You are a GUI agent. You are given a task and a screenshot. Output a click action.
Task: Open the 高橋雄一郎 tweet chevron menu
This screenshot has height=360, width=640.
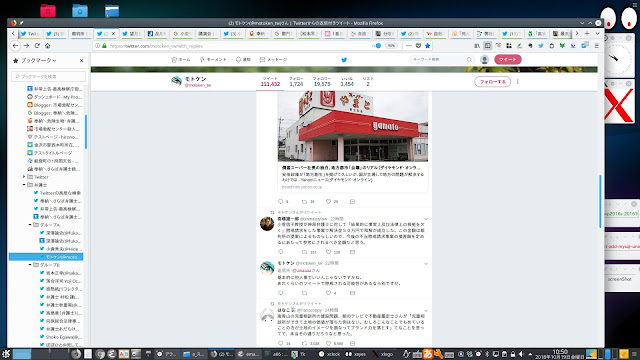tap(426, 219)
